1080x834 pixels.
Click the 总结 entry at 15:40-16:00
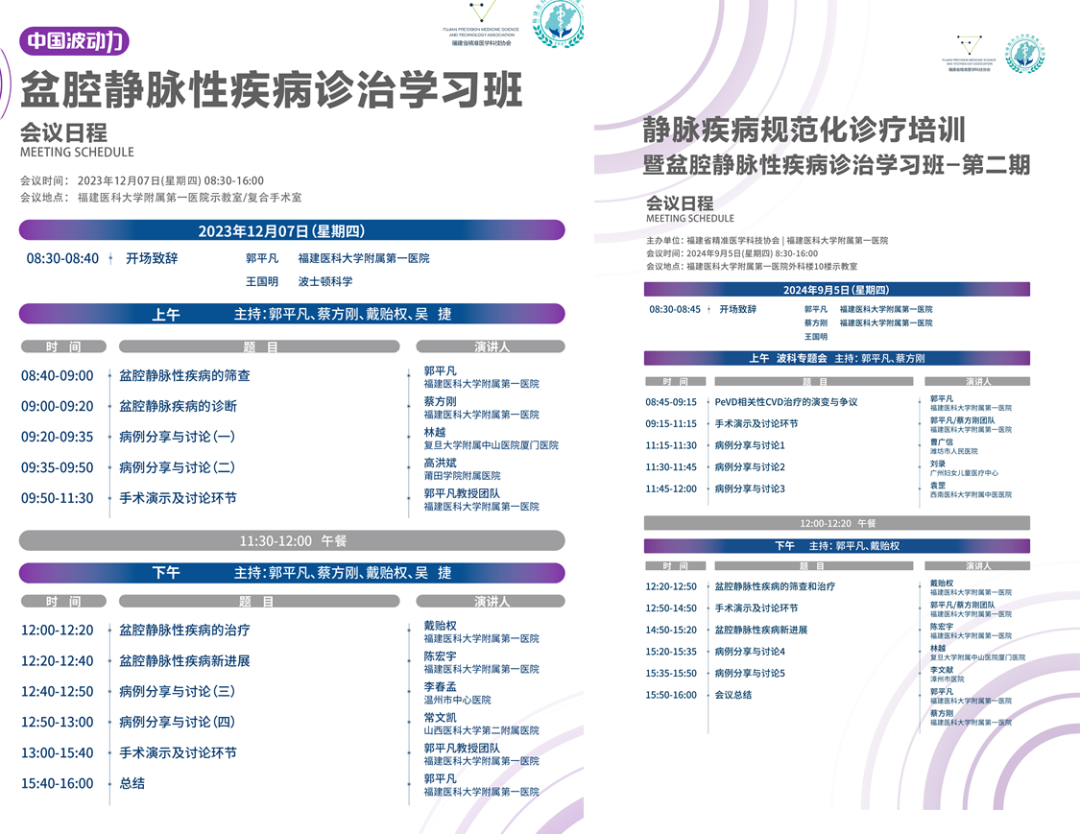(132, 783)
